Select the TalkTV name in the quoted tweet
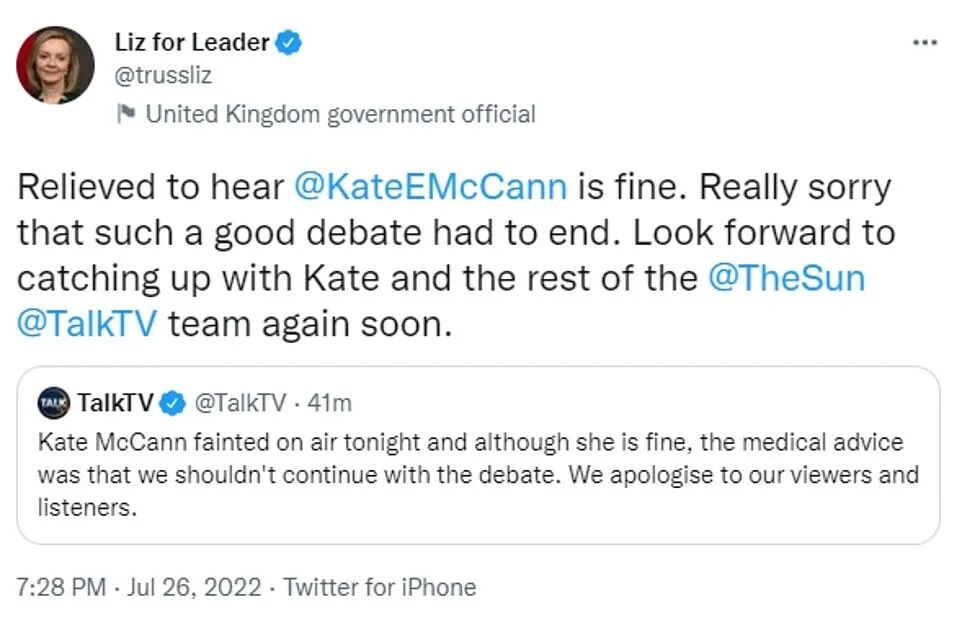The height and width of the screenshot is (630, 962). click(x=115, y=403)
